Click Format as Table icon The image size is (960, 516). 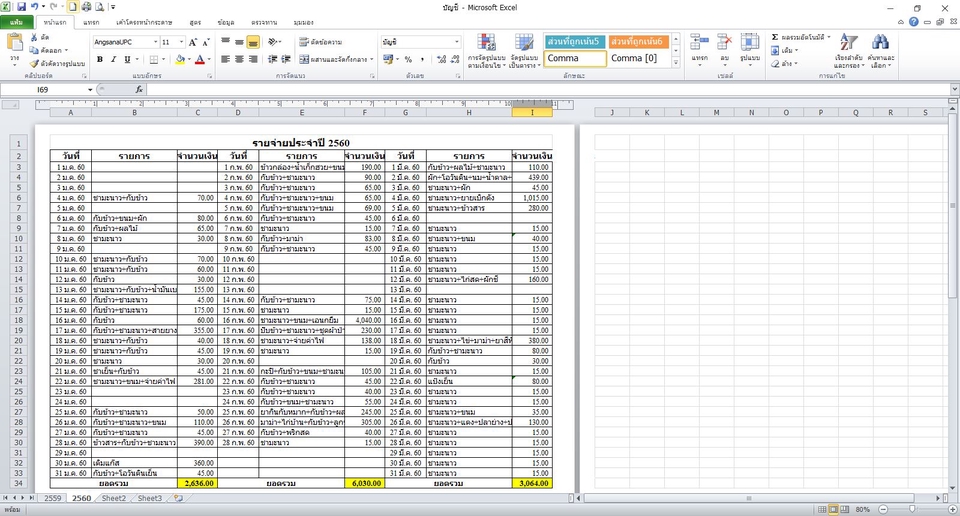tap(524, 42)
